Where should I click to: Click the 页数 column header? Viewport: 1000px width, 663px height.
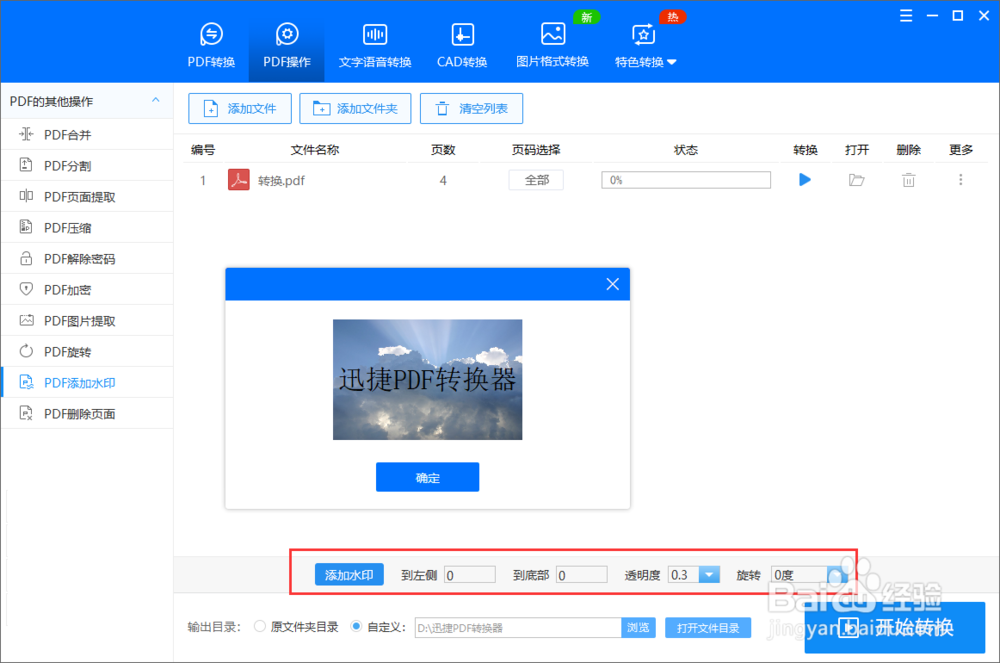[443, 150]
